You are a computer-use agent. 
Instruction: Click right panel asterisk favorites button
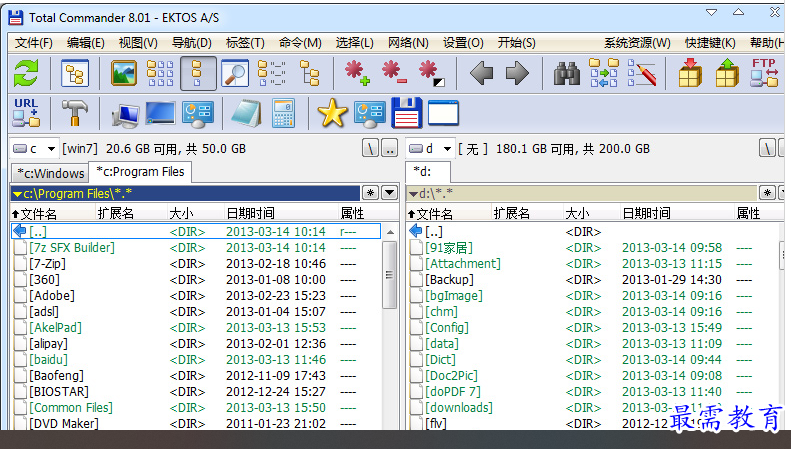pos(767,193)
